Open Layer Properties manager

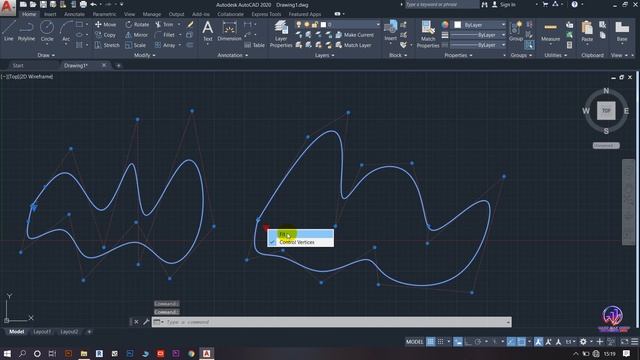[281, 34]
